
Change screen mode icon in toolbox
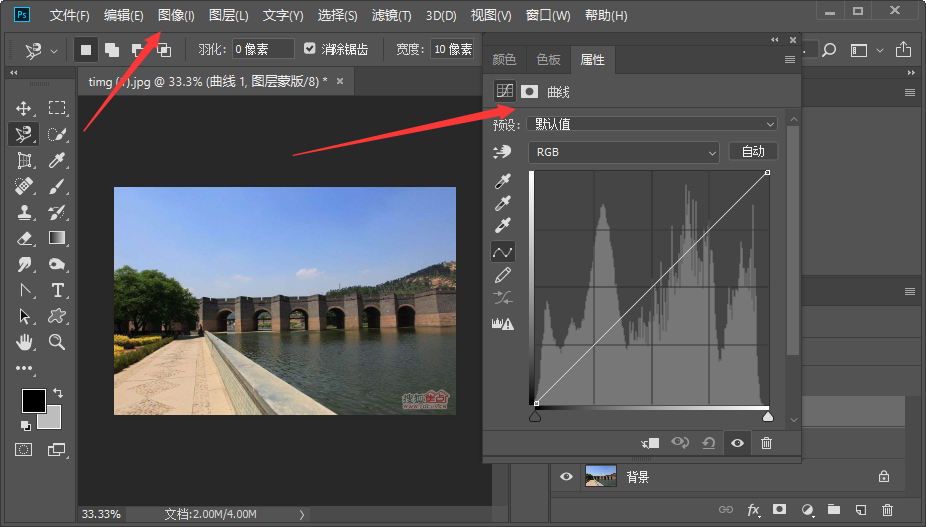pyautogui.click(x=57, y=450)
